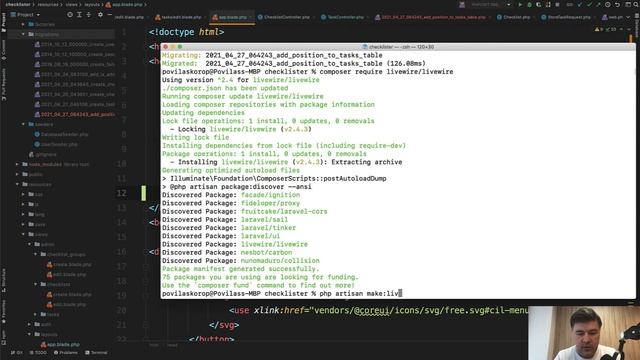
Task: Click the Rollback/undo arrow icon in toolbar
Action: click(617, 4)
